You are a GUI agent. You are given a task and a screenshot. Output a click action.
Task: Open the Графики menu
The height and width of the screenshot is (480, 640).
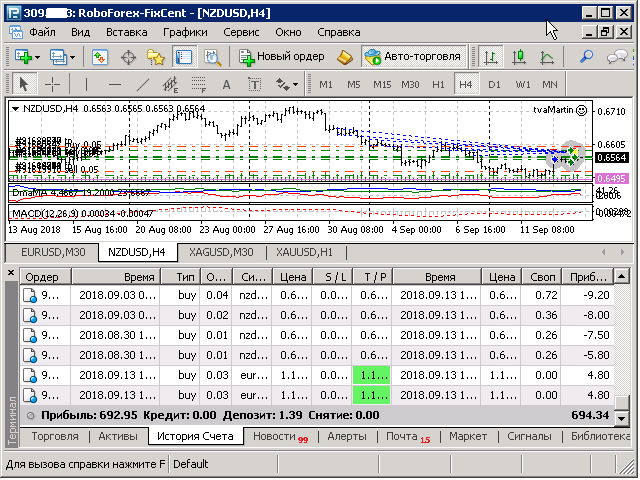point(185,32)
